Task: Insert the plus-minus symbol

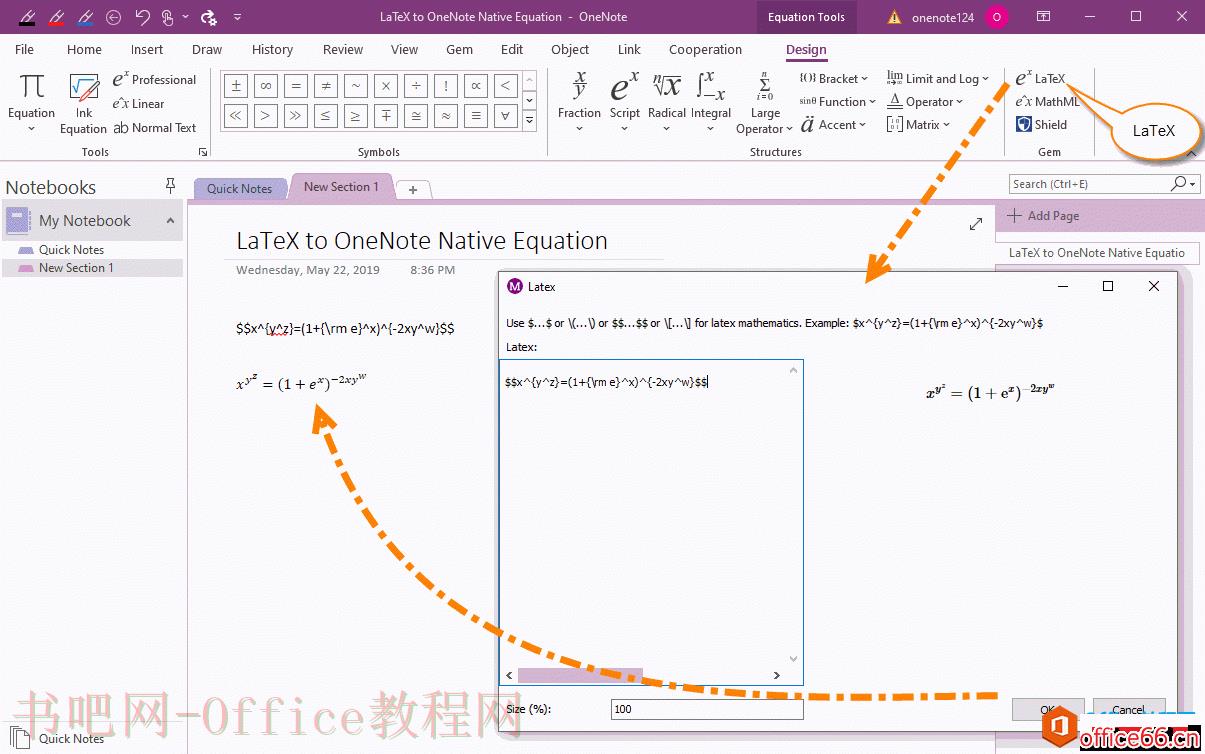Action: [x=236, y=86]
